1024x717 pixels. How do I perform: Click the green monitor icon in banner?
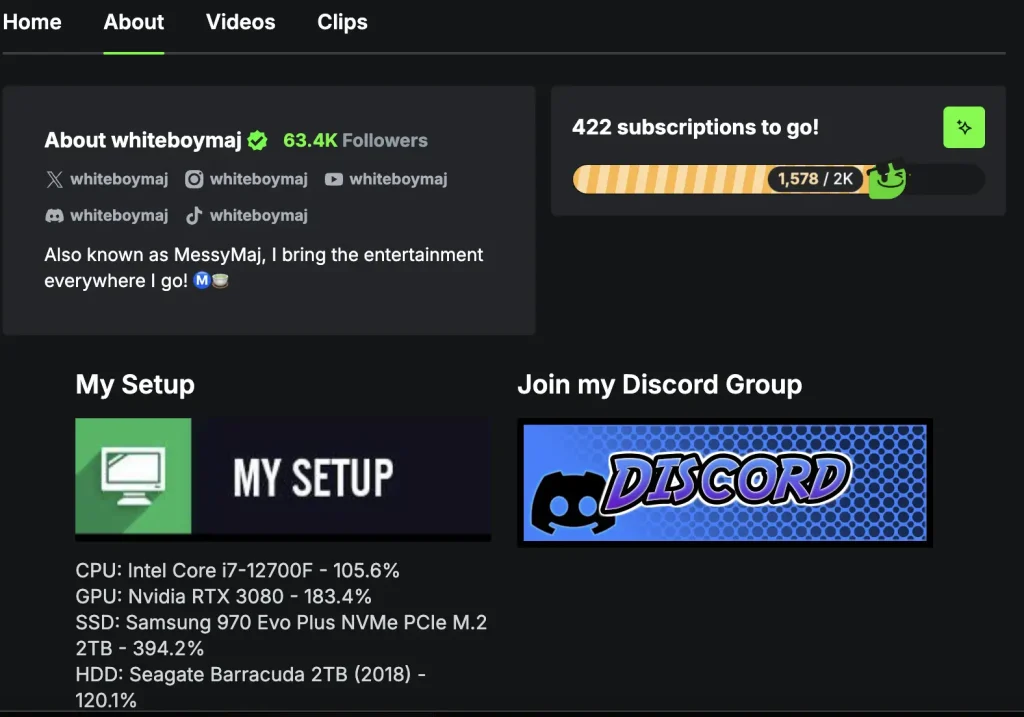point(133,476)
